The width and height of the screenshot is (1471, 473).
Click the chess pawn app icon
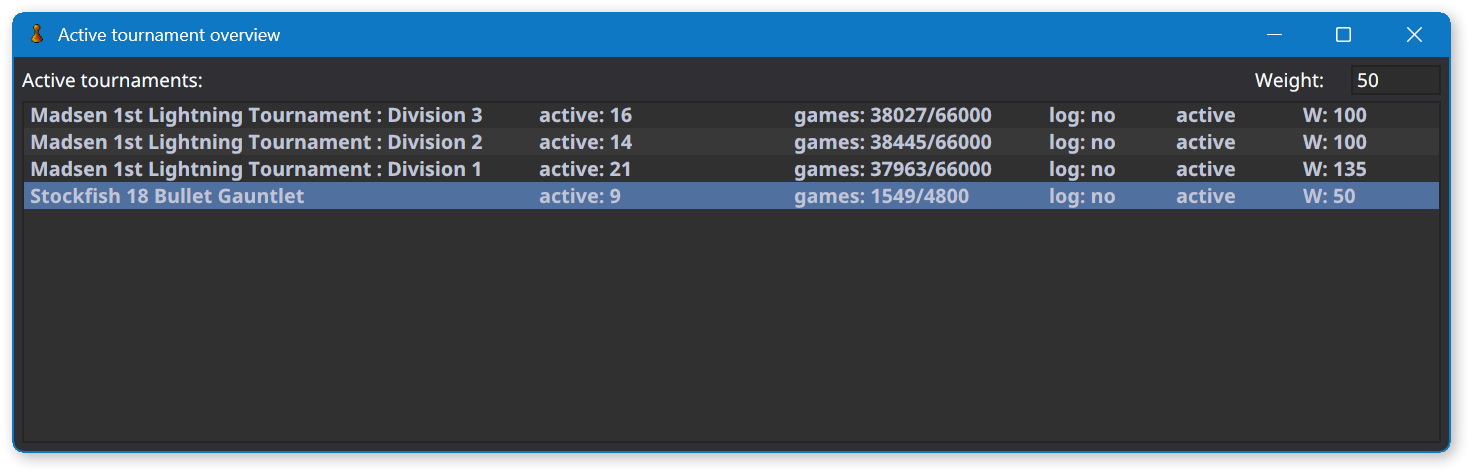point(37,35)
